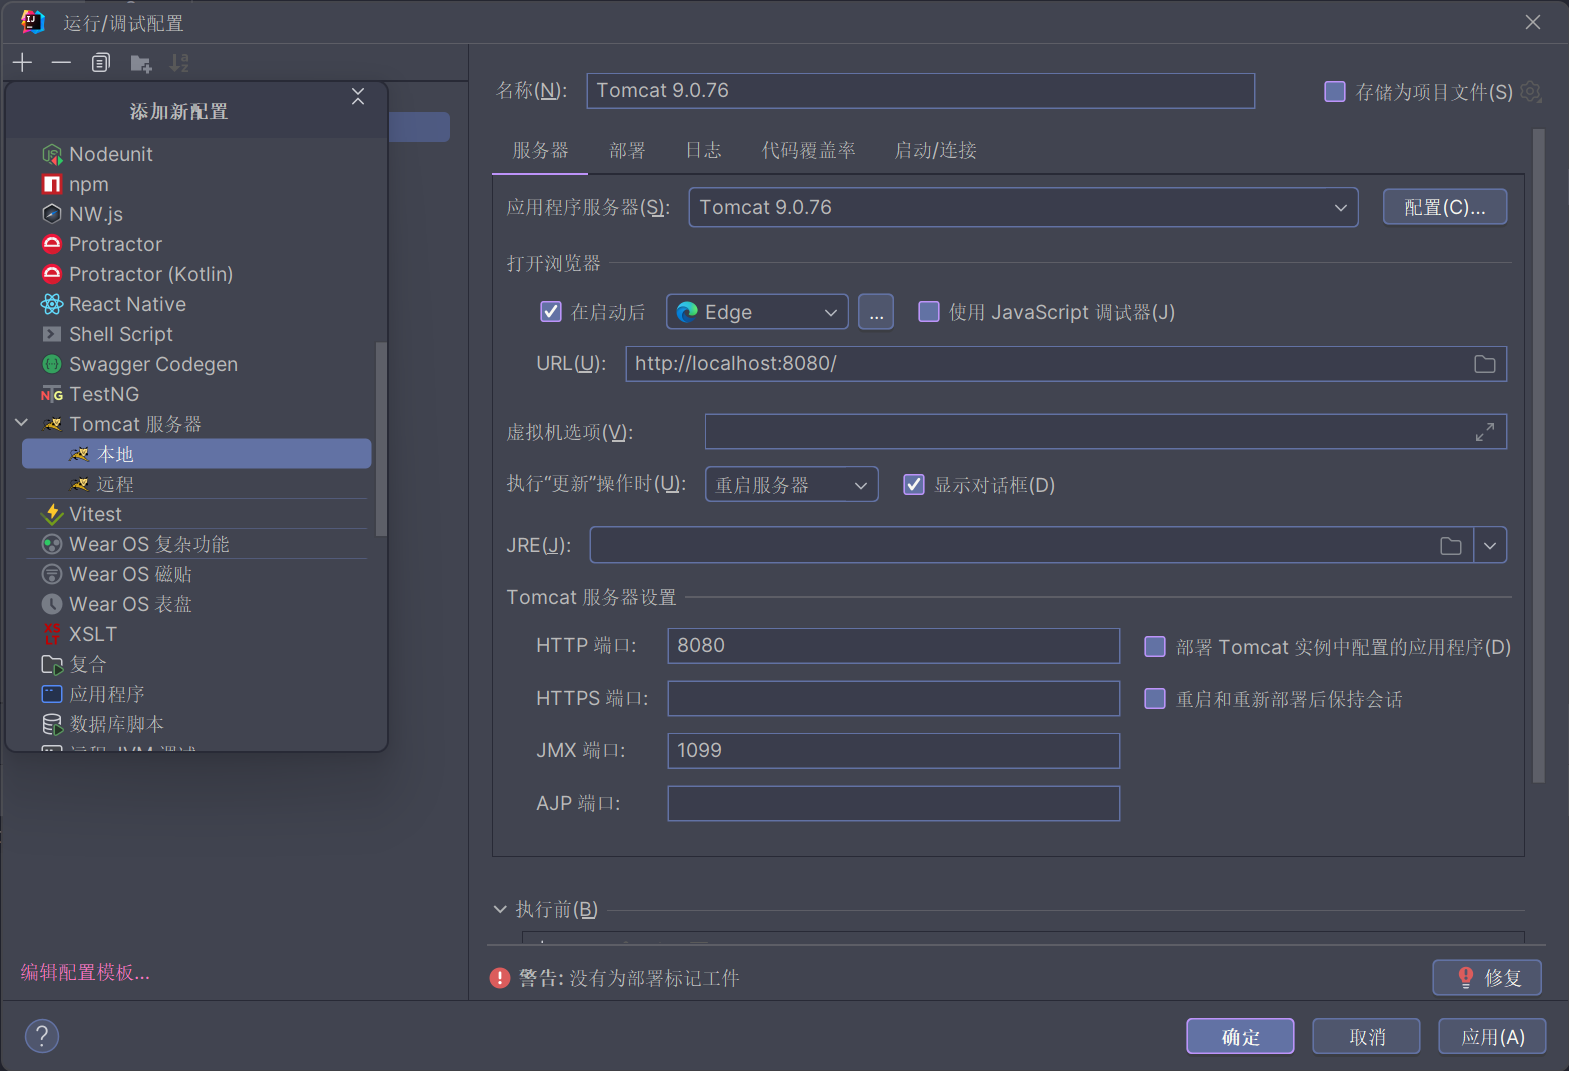Enable the store as project file checkbox

1335,92
